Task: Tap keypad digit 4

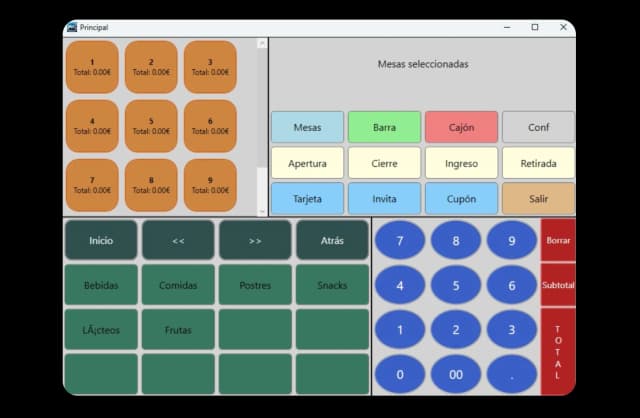Action: coord(400,285)
